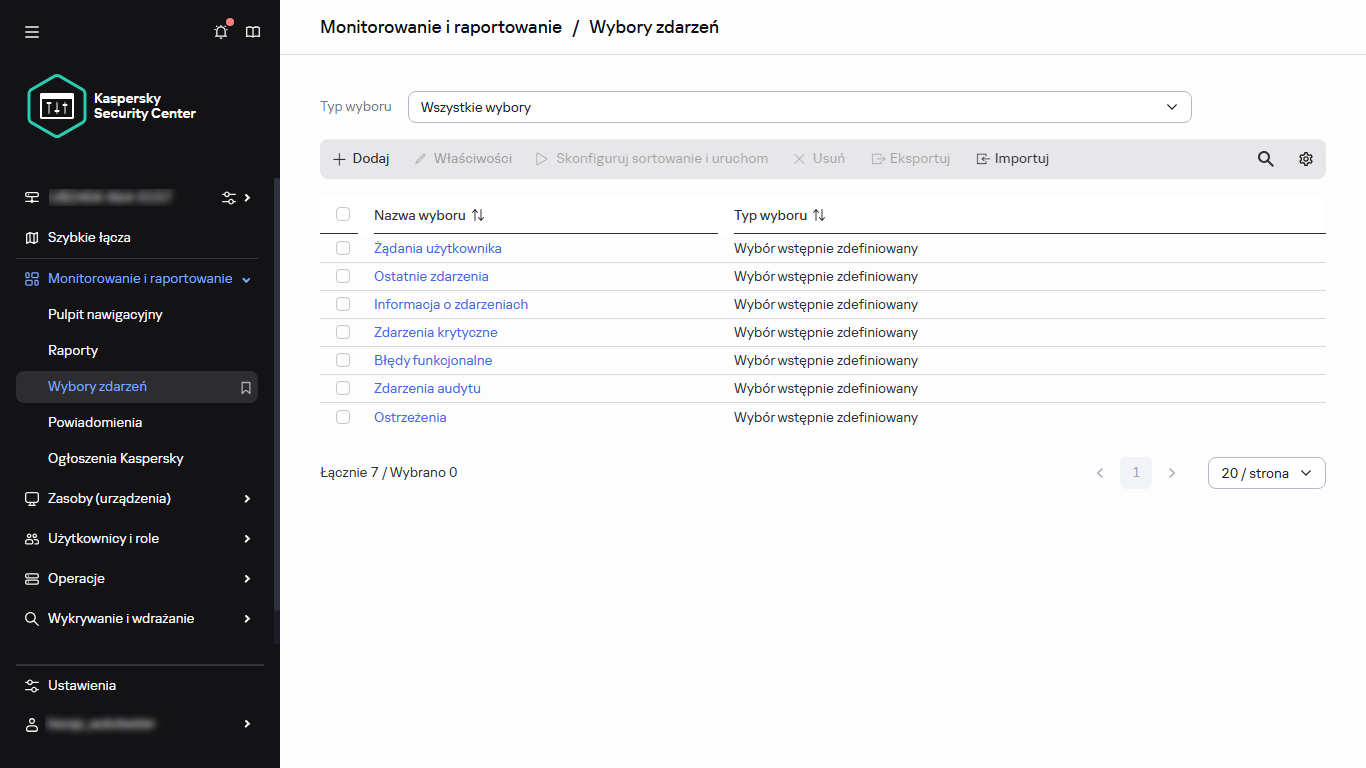
Task: Click the bookmark icon beside Wybory zdarzeń
Action: (245, 387)
